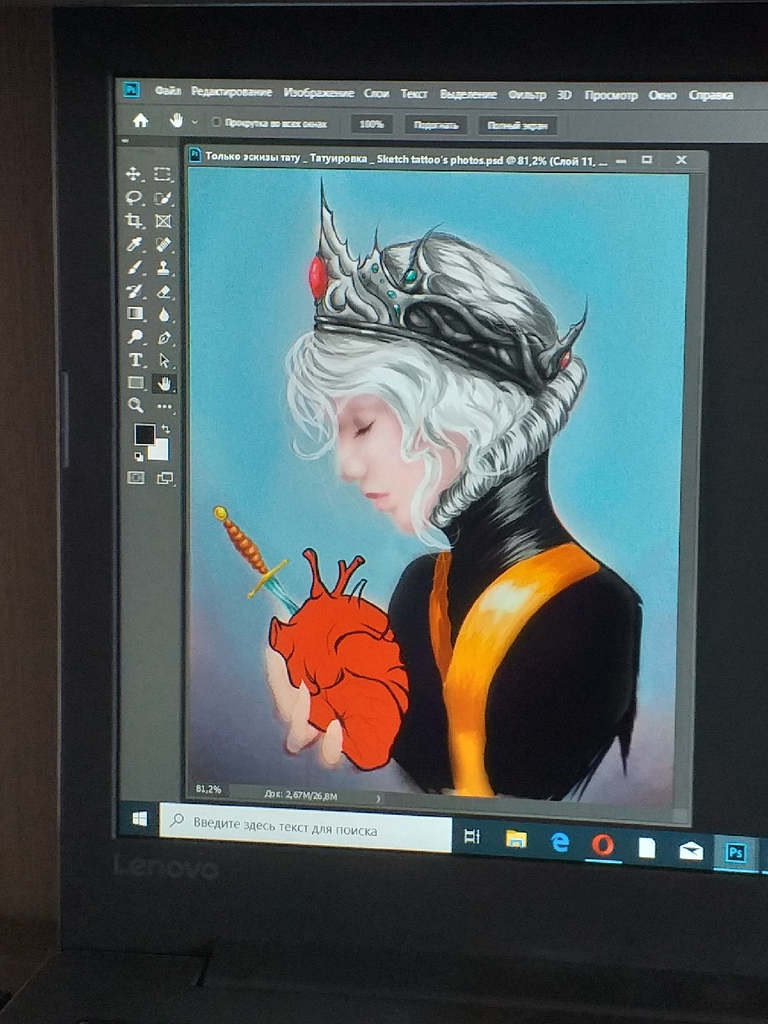The height and width of the screenshot is (1024, 768).
Task: Click 'Док: 2,67M/26,8M' status info
Action: tap(300, 795)
